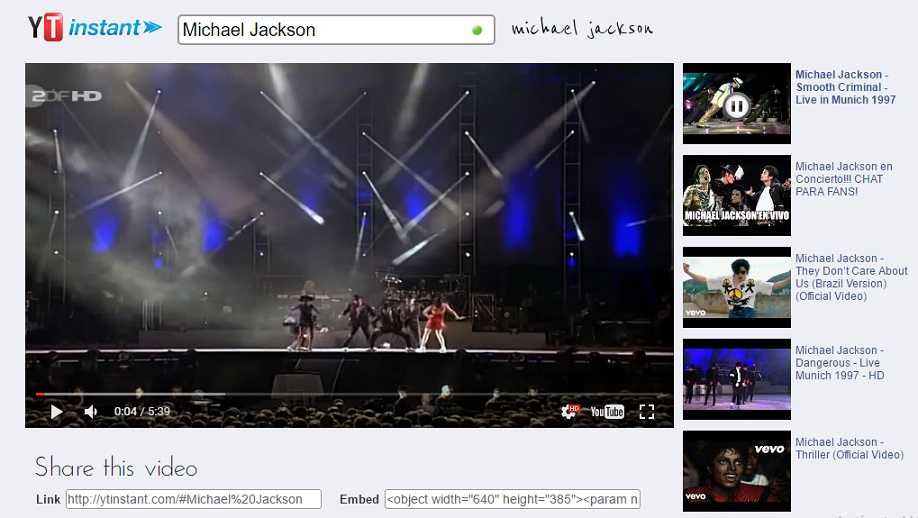Screen dimensions: 918x518
Task: Open the HD quality settings gear
Action: 570,411
